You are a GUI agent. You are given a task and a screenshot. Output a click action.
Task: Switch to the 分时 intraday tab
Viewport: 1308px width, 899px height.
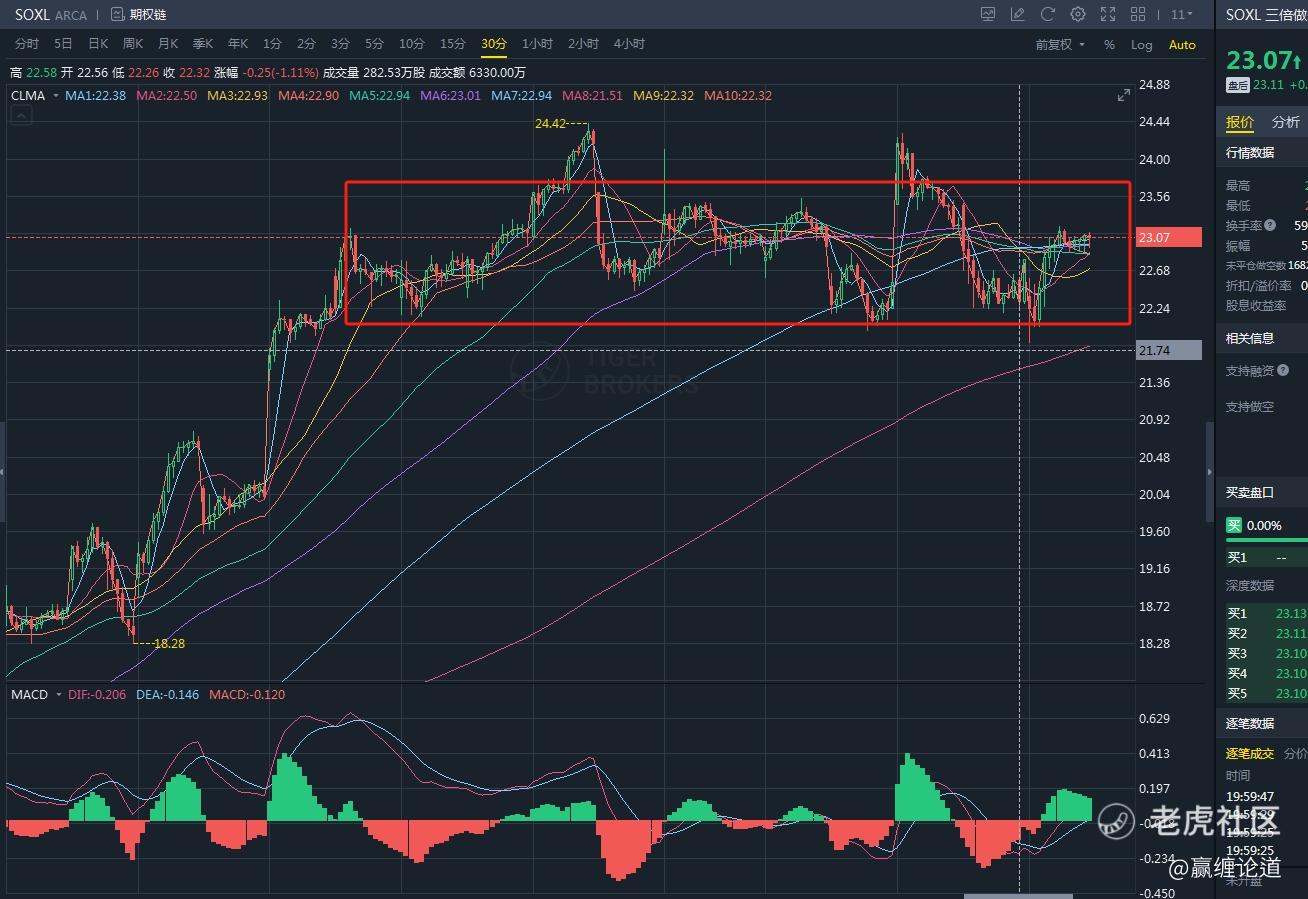(x=27, y=44)
